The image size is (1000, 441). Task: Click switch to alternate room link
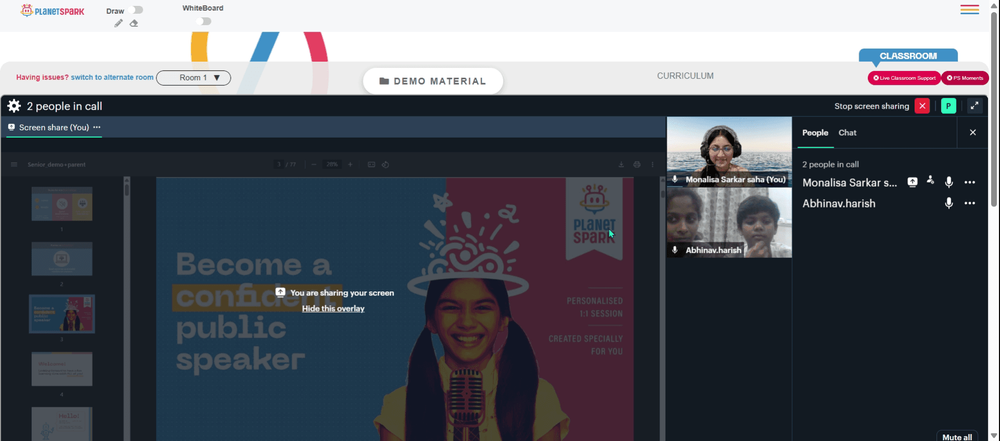[x=112, y=77]
